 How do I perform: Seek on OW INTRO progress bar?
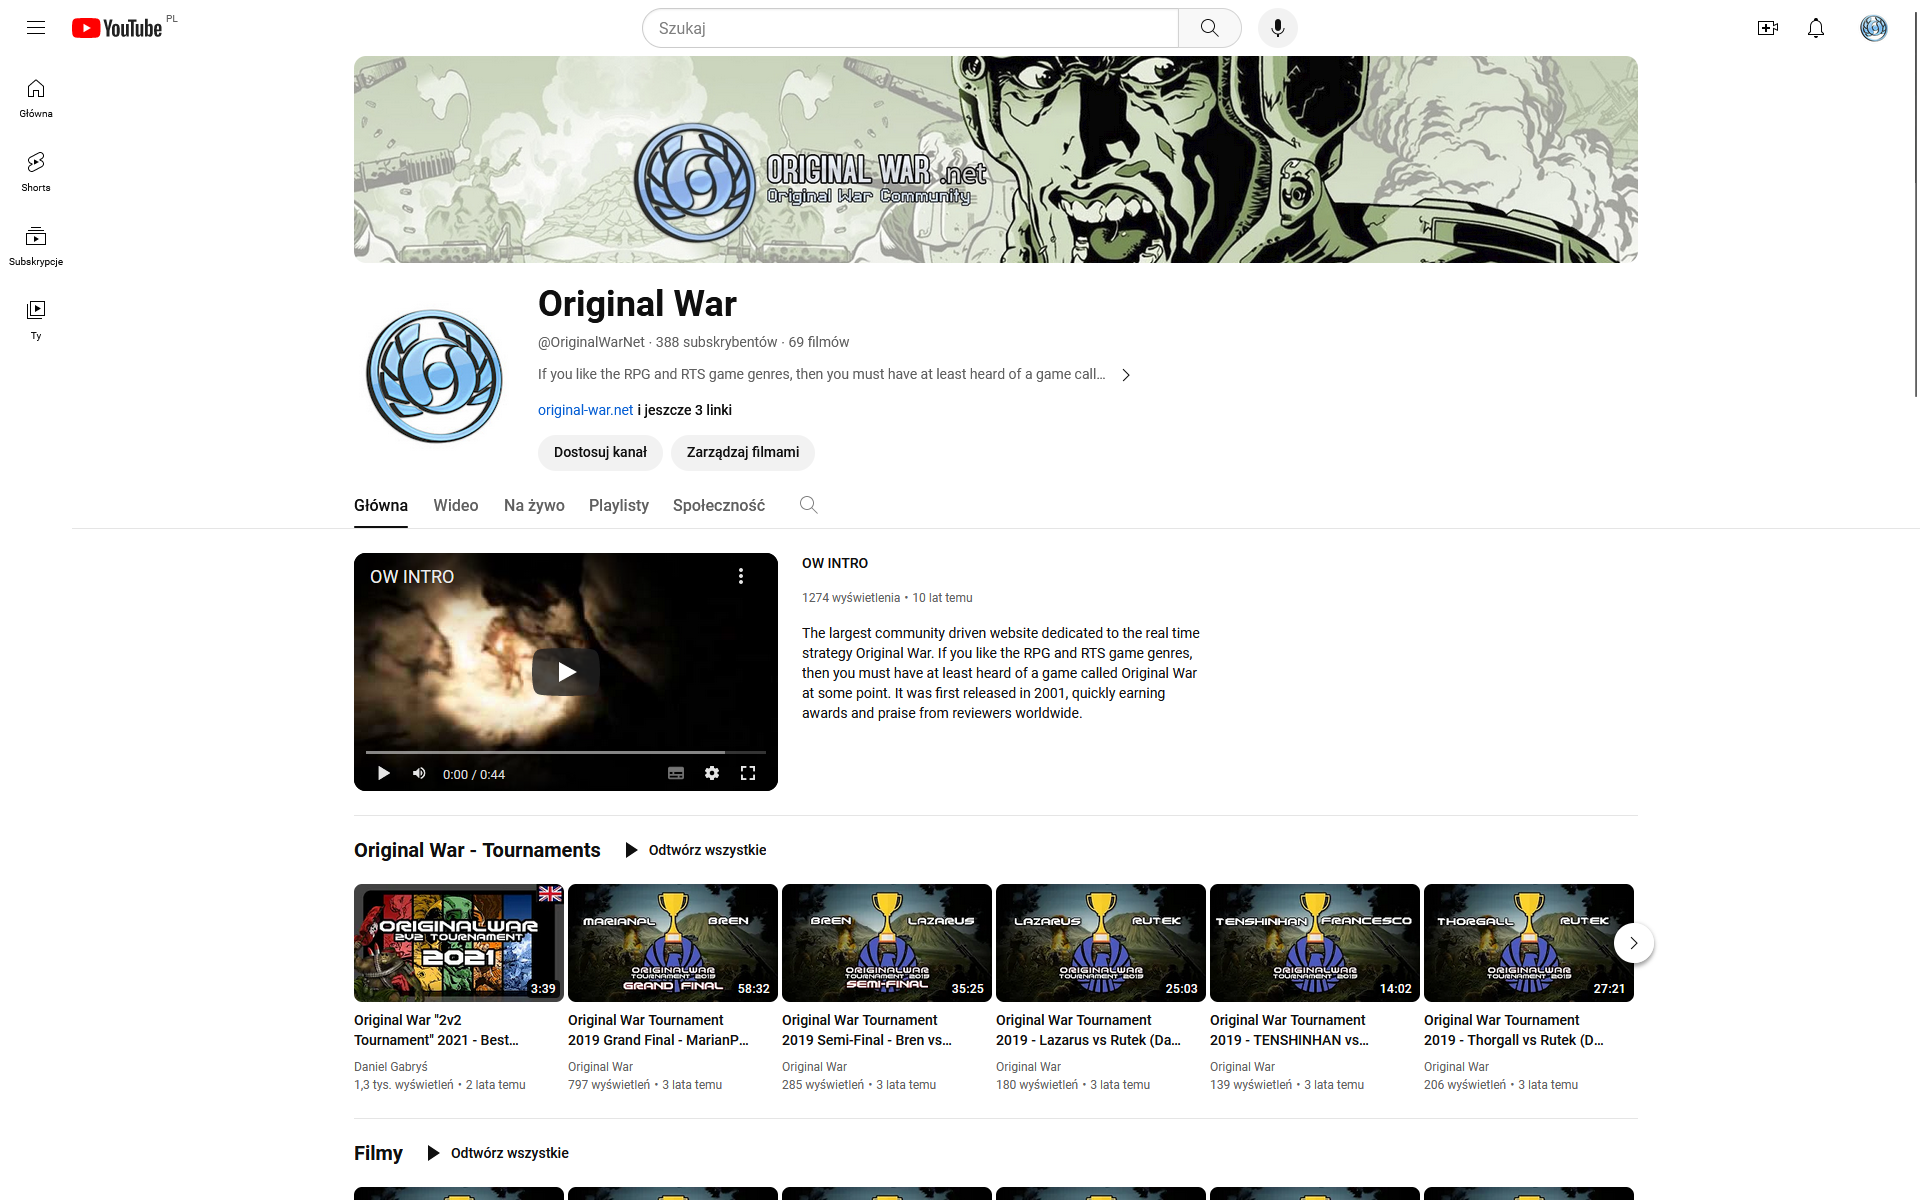[566, 752]
